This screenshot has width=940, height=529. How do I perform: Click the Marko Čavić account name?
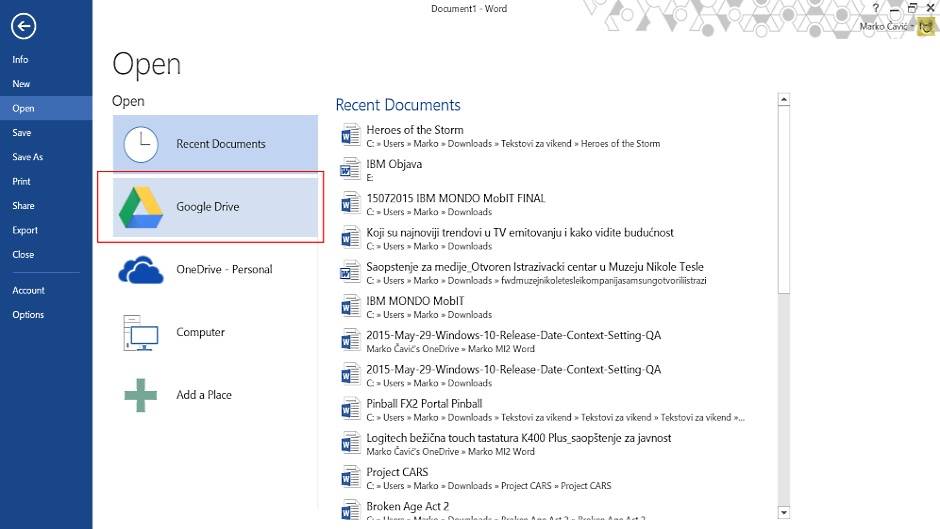pos(885,27)
